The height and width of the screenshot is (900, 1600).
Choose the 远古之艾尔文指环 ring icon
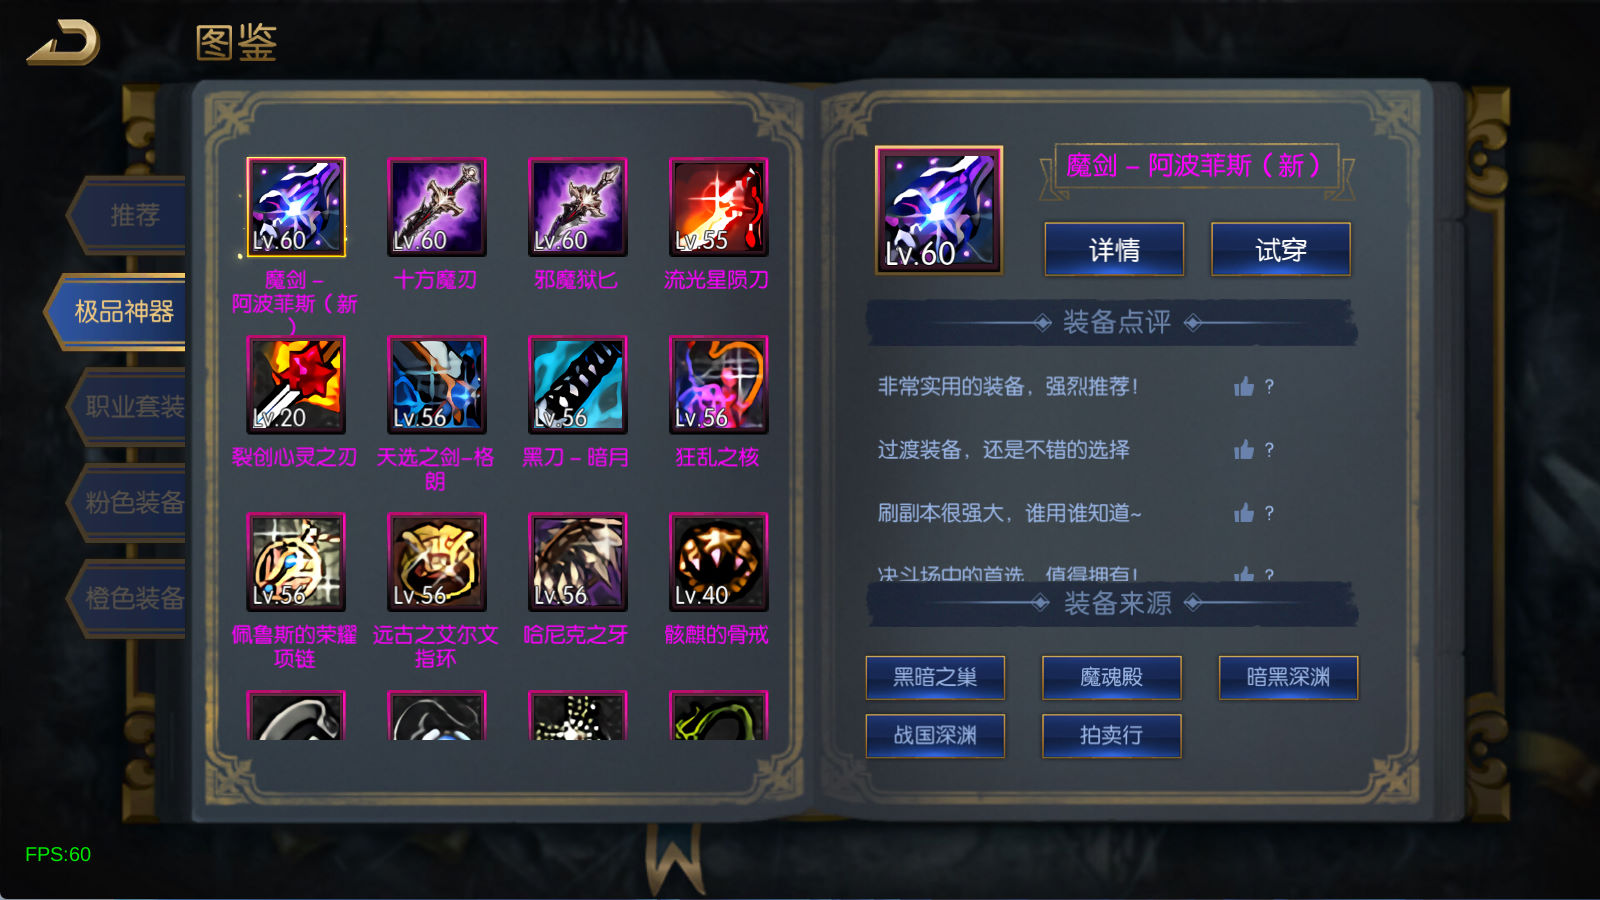[437, 562]
